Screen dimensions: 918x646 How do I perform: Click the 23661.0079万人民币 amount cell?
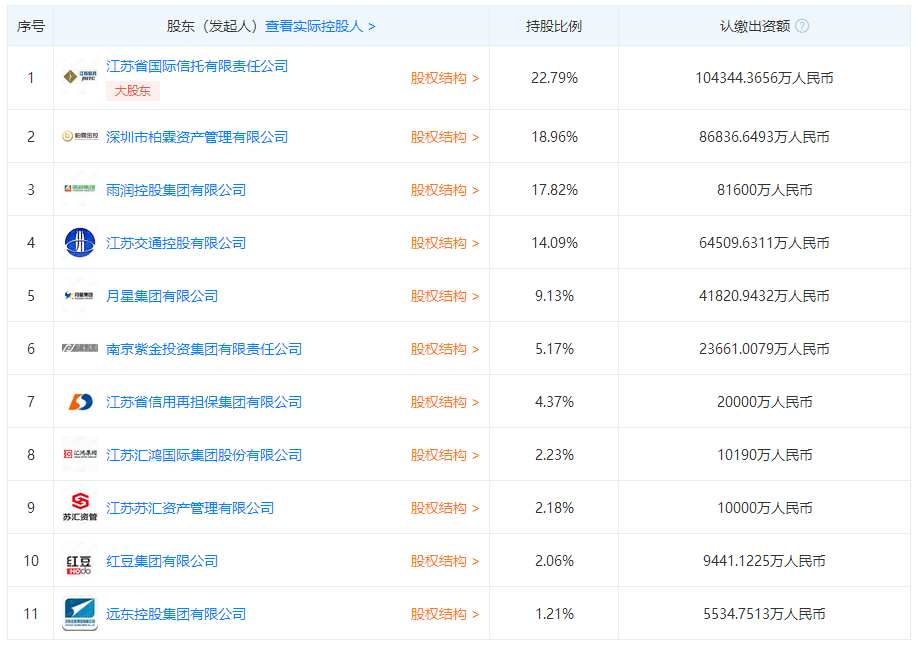(765, 349)
